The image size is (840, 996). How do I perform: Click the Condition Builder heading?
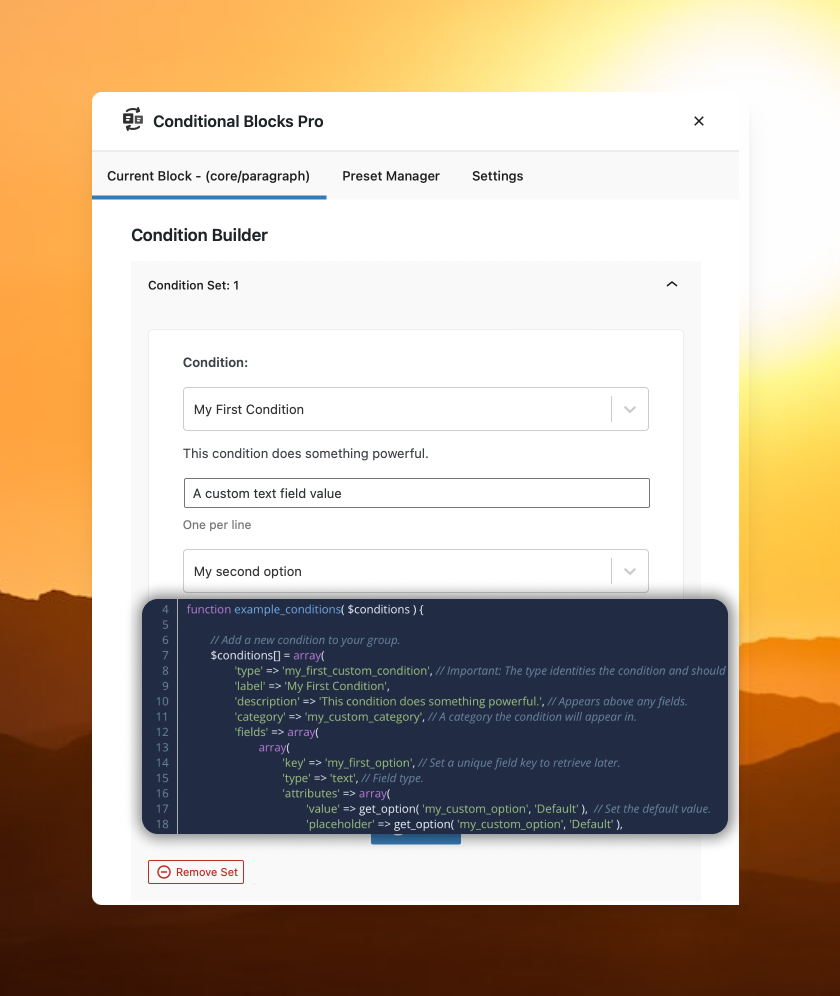point(199,235)
